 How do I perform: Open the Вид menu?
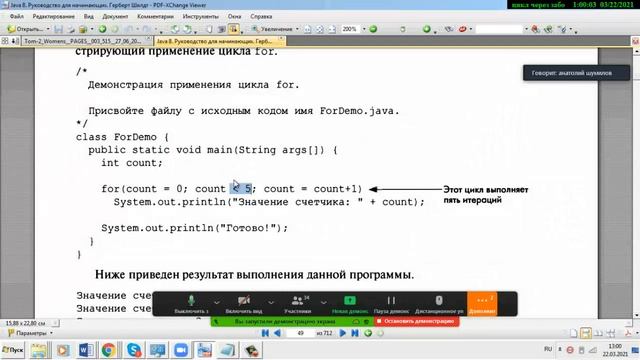pyautogui.click(x=89, y=16)
